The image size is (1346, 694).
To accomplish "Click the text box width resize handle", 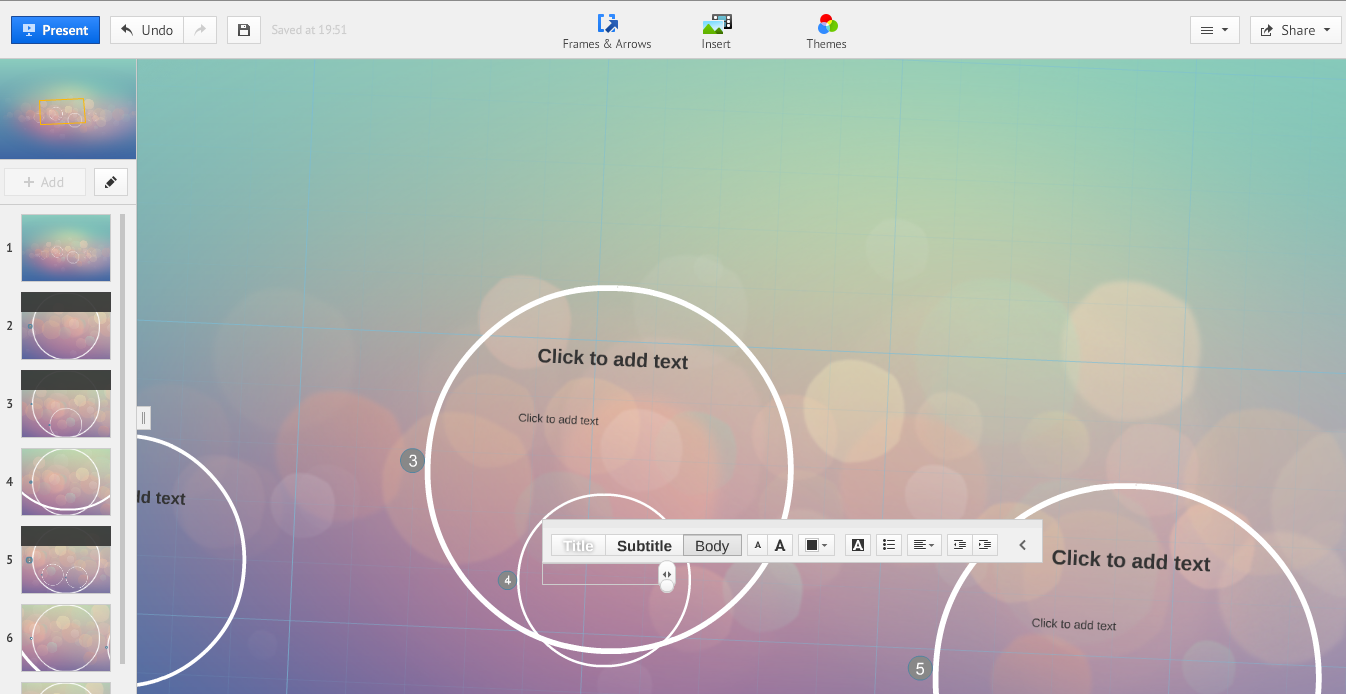I will pos(667,575).
